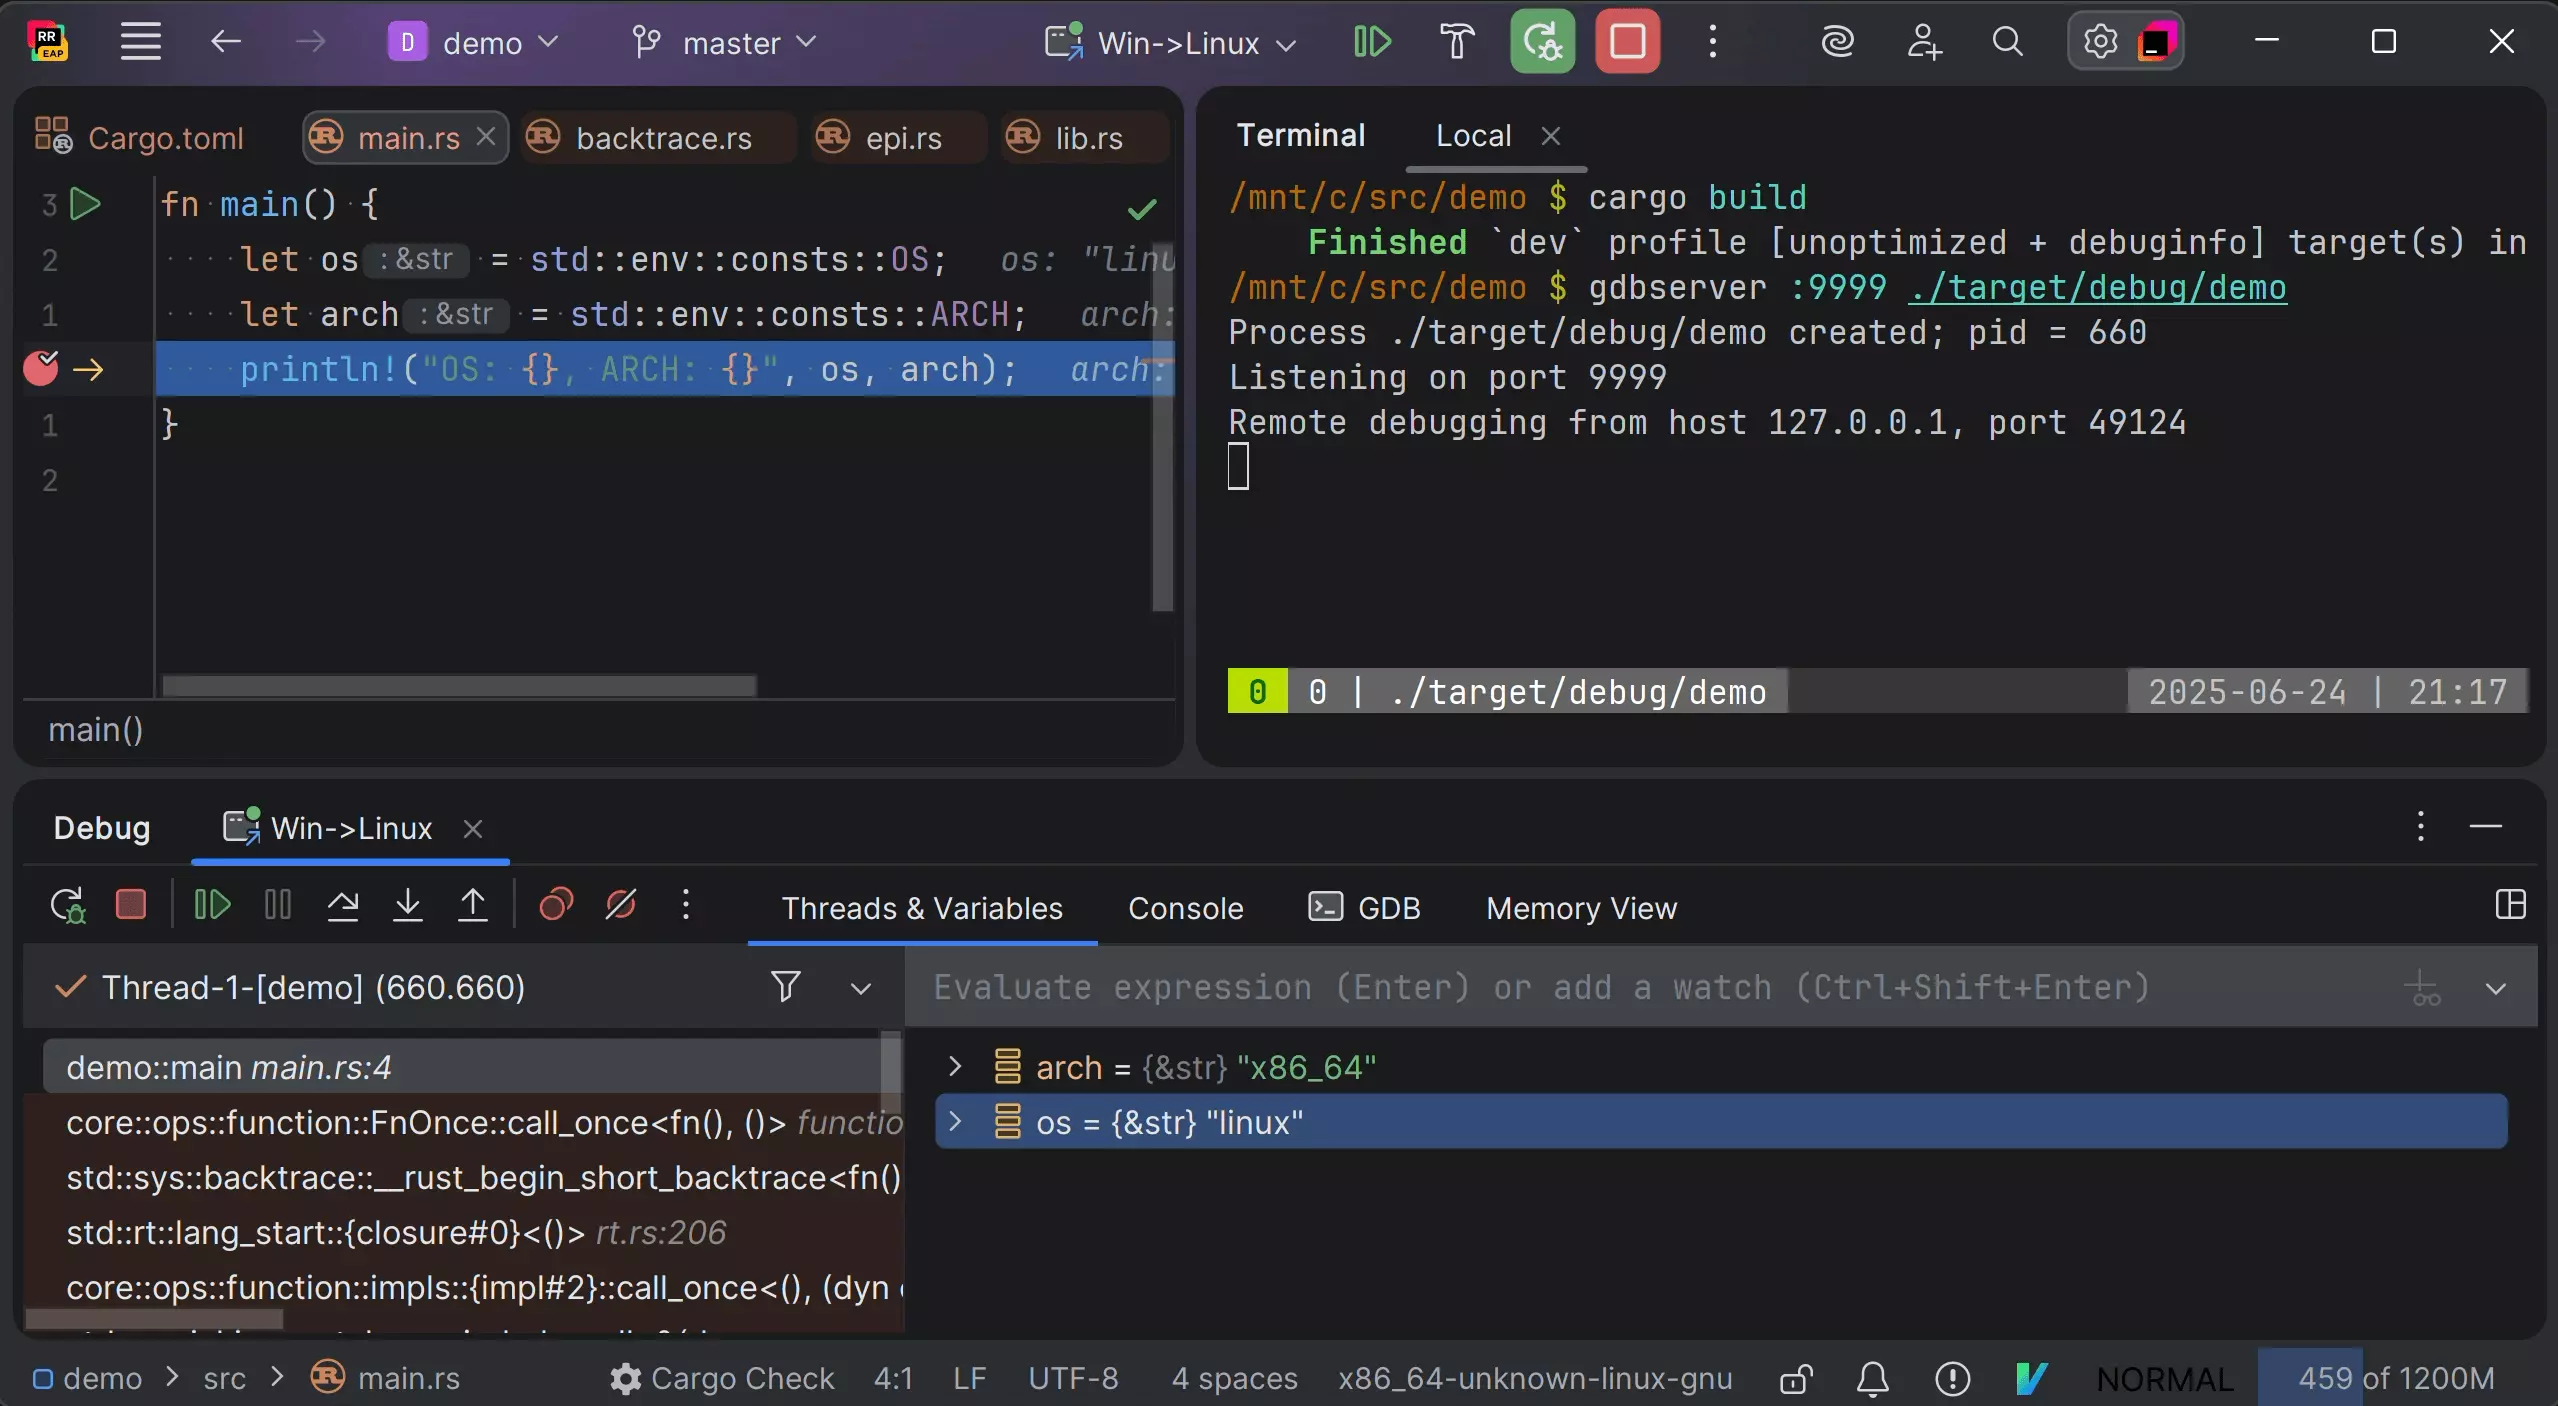Screen dimensions: 2558x1406
Task: Open the IDE Settings gear
Action: pos(2098,41)
